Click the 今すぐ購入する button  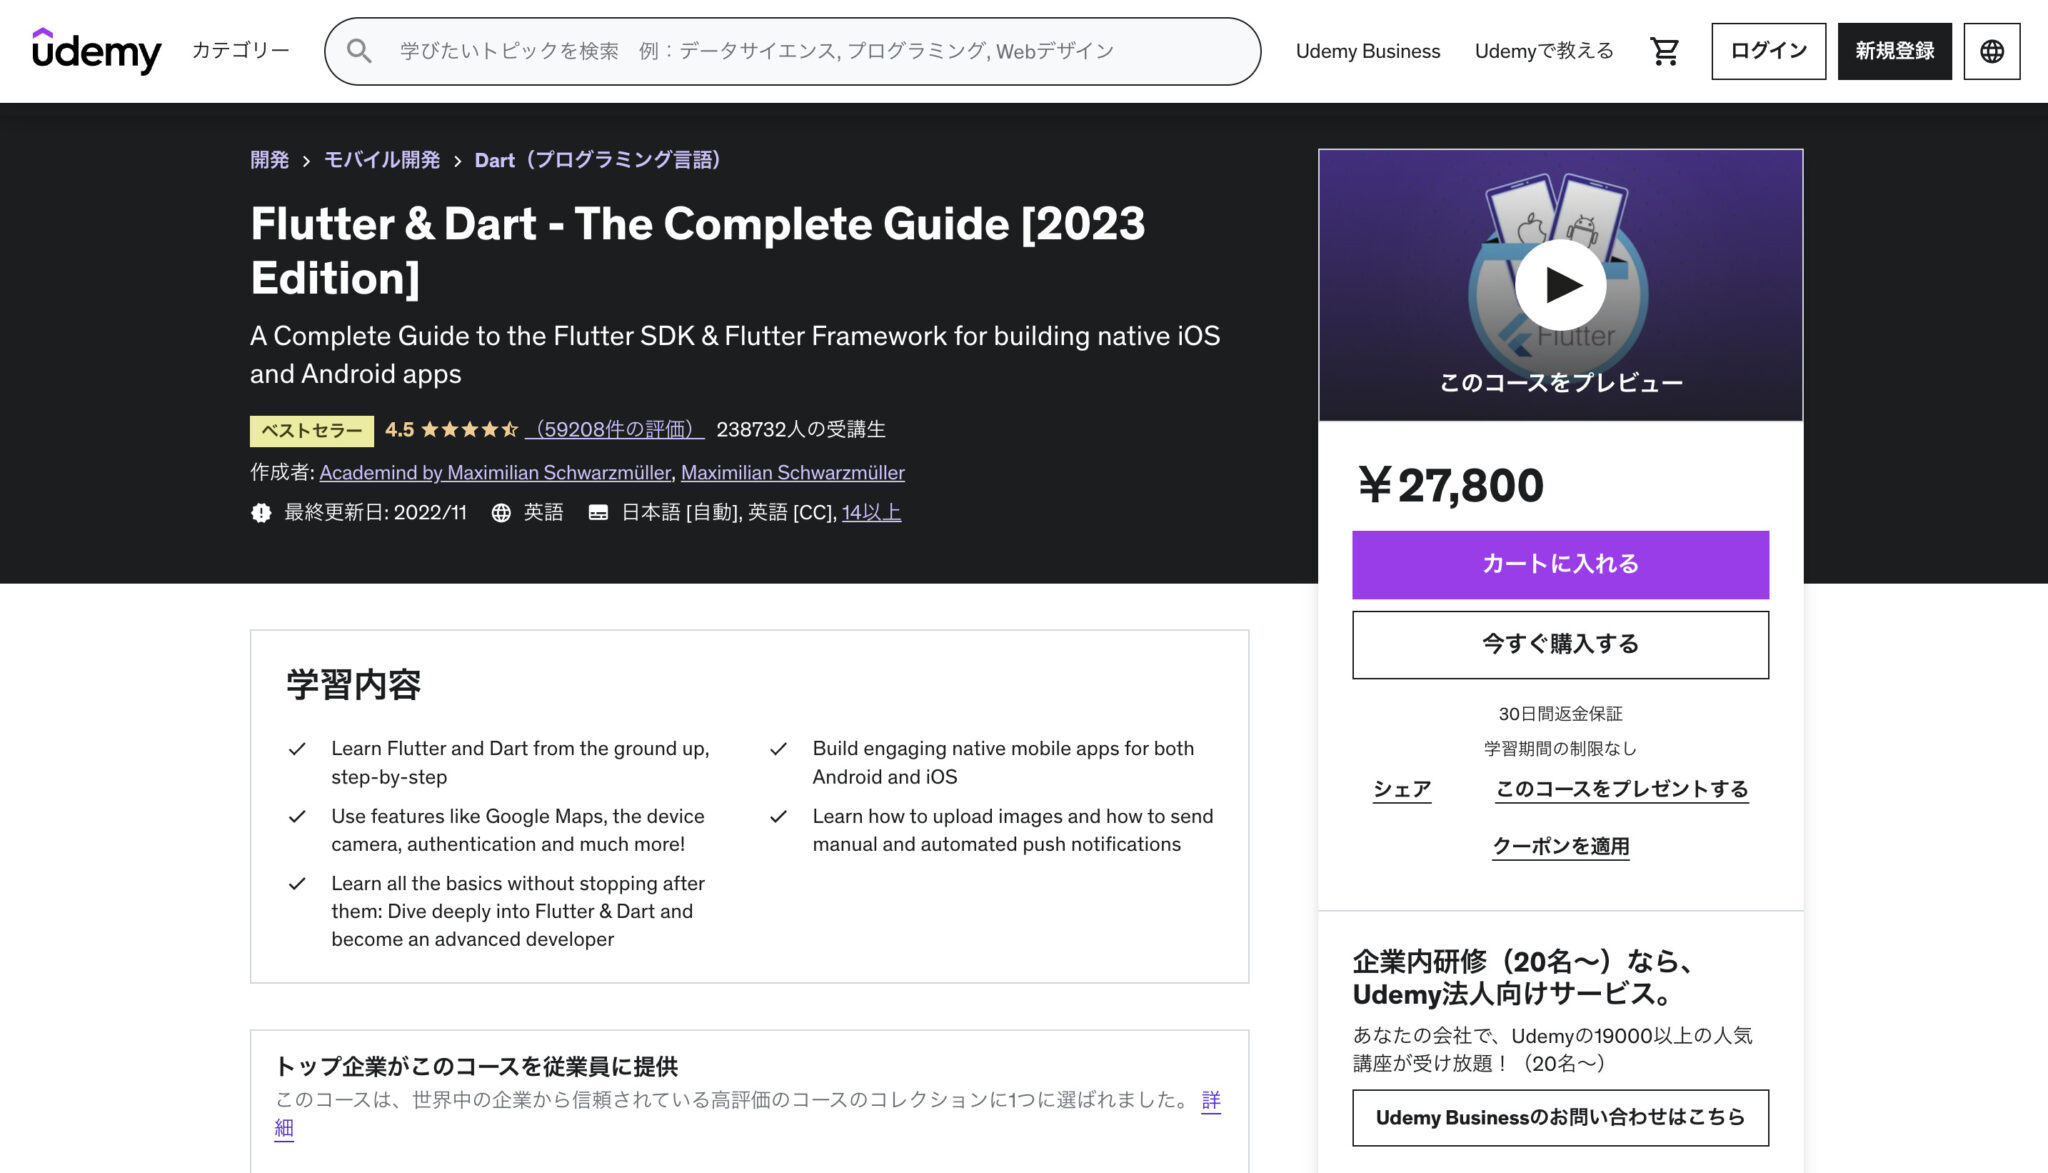[1559, 644]
